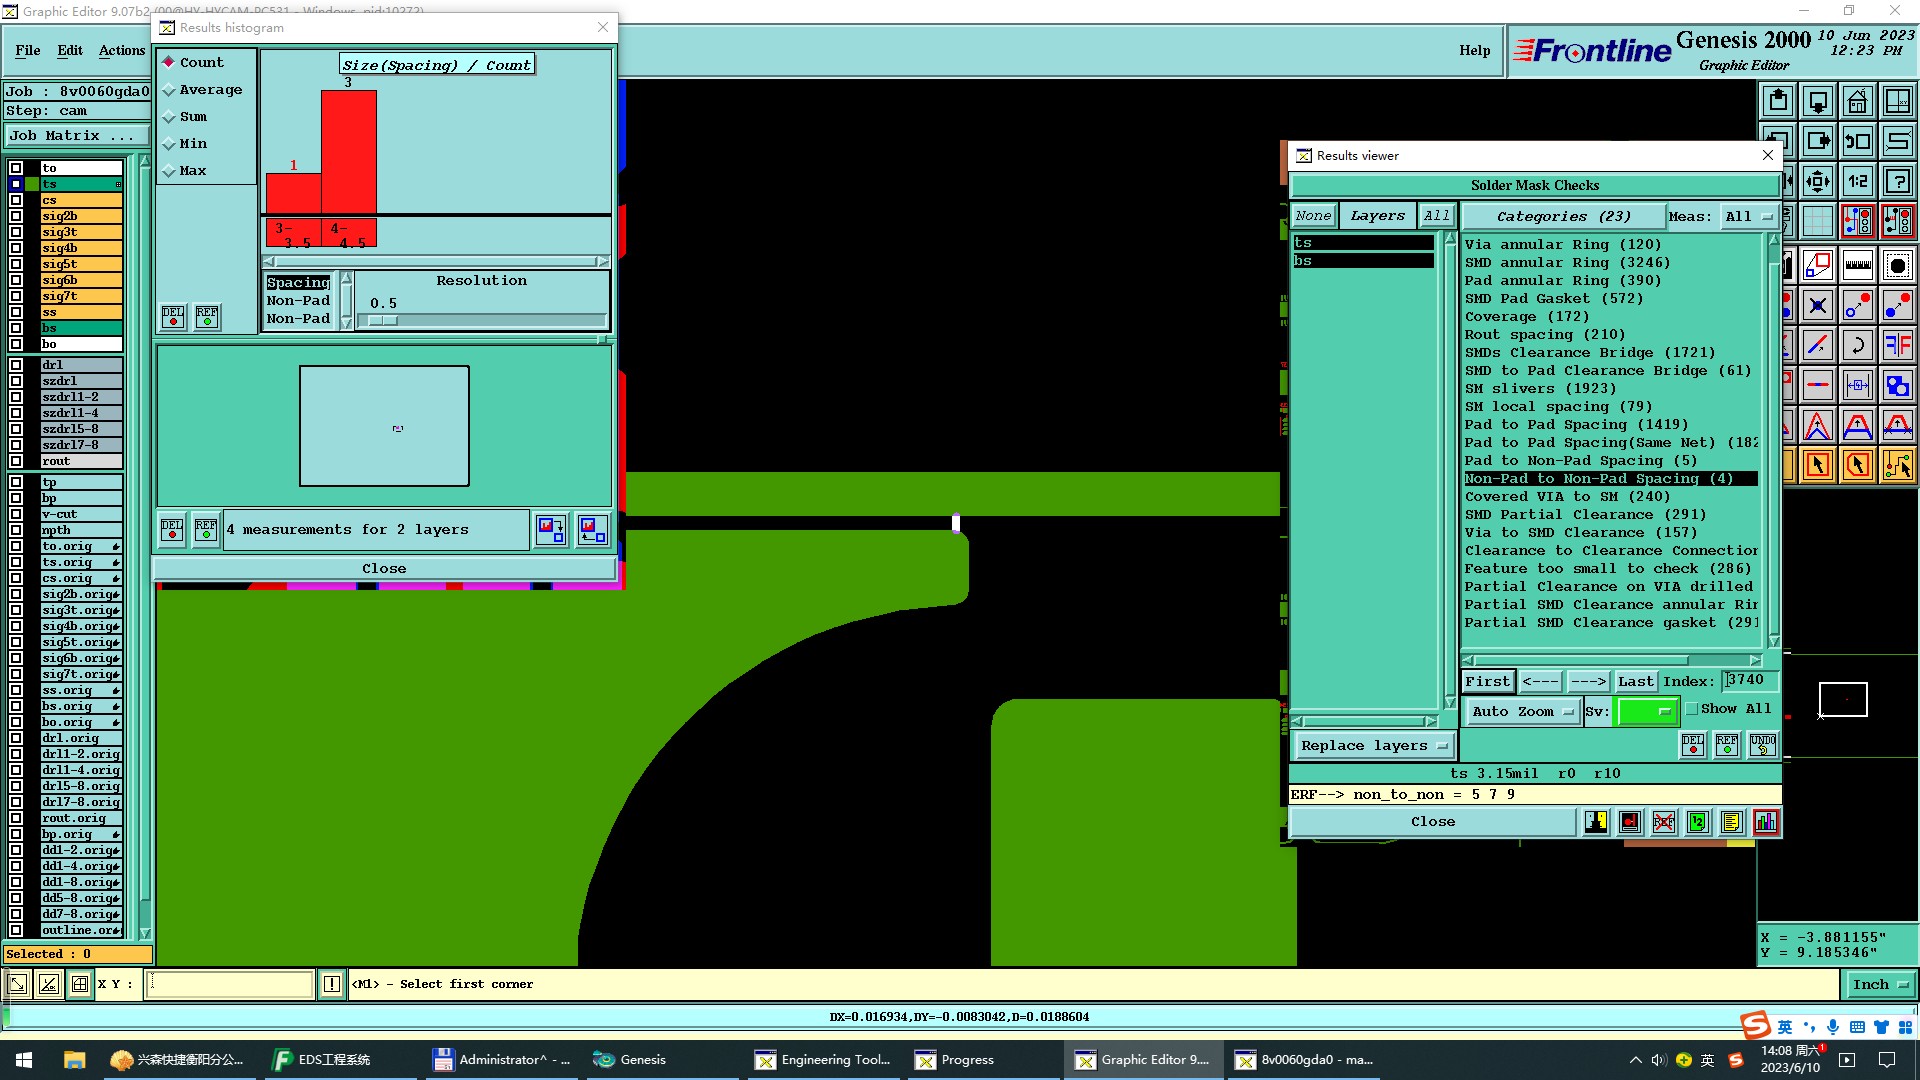Click the crossed-out REF icon in Results viewer
Viewport: 1920px width, 1080px height.
(x=1664, y=822)
